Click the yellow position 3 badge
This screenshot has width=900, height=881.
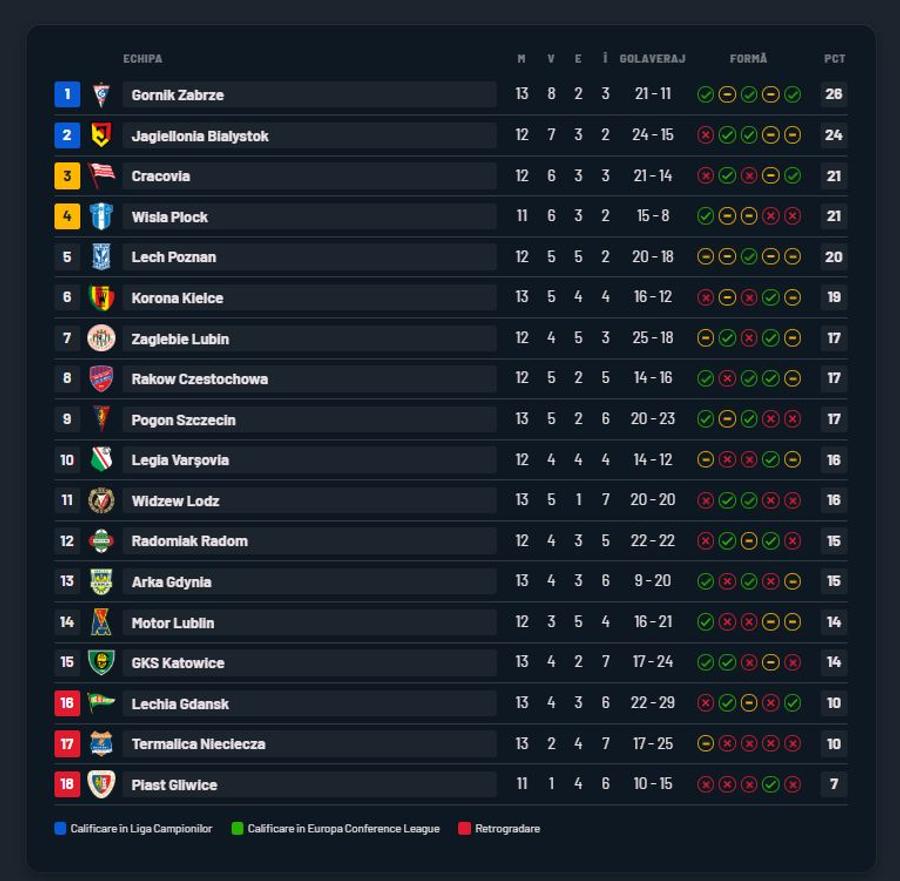coord(67,176)
